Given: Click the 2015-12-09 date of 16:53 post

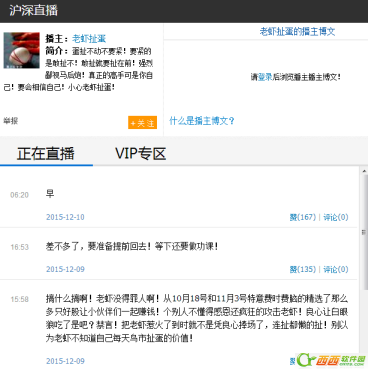Looking at the screenshot, I should pos(65,269).
